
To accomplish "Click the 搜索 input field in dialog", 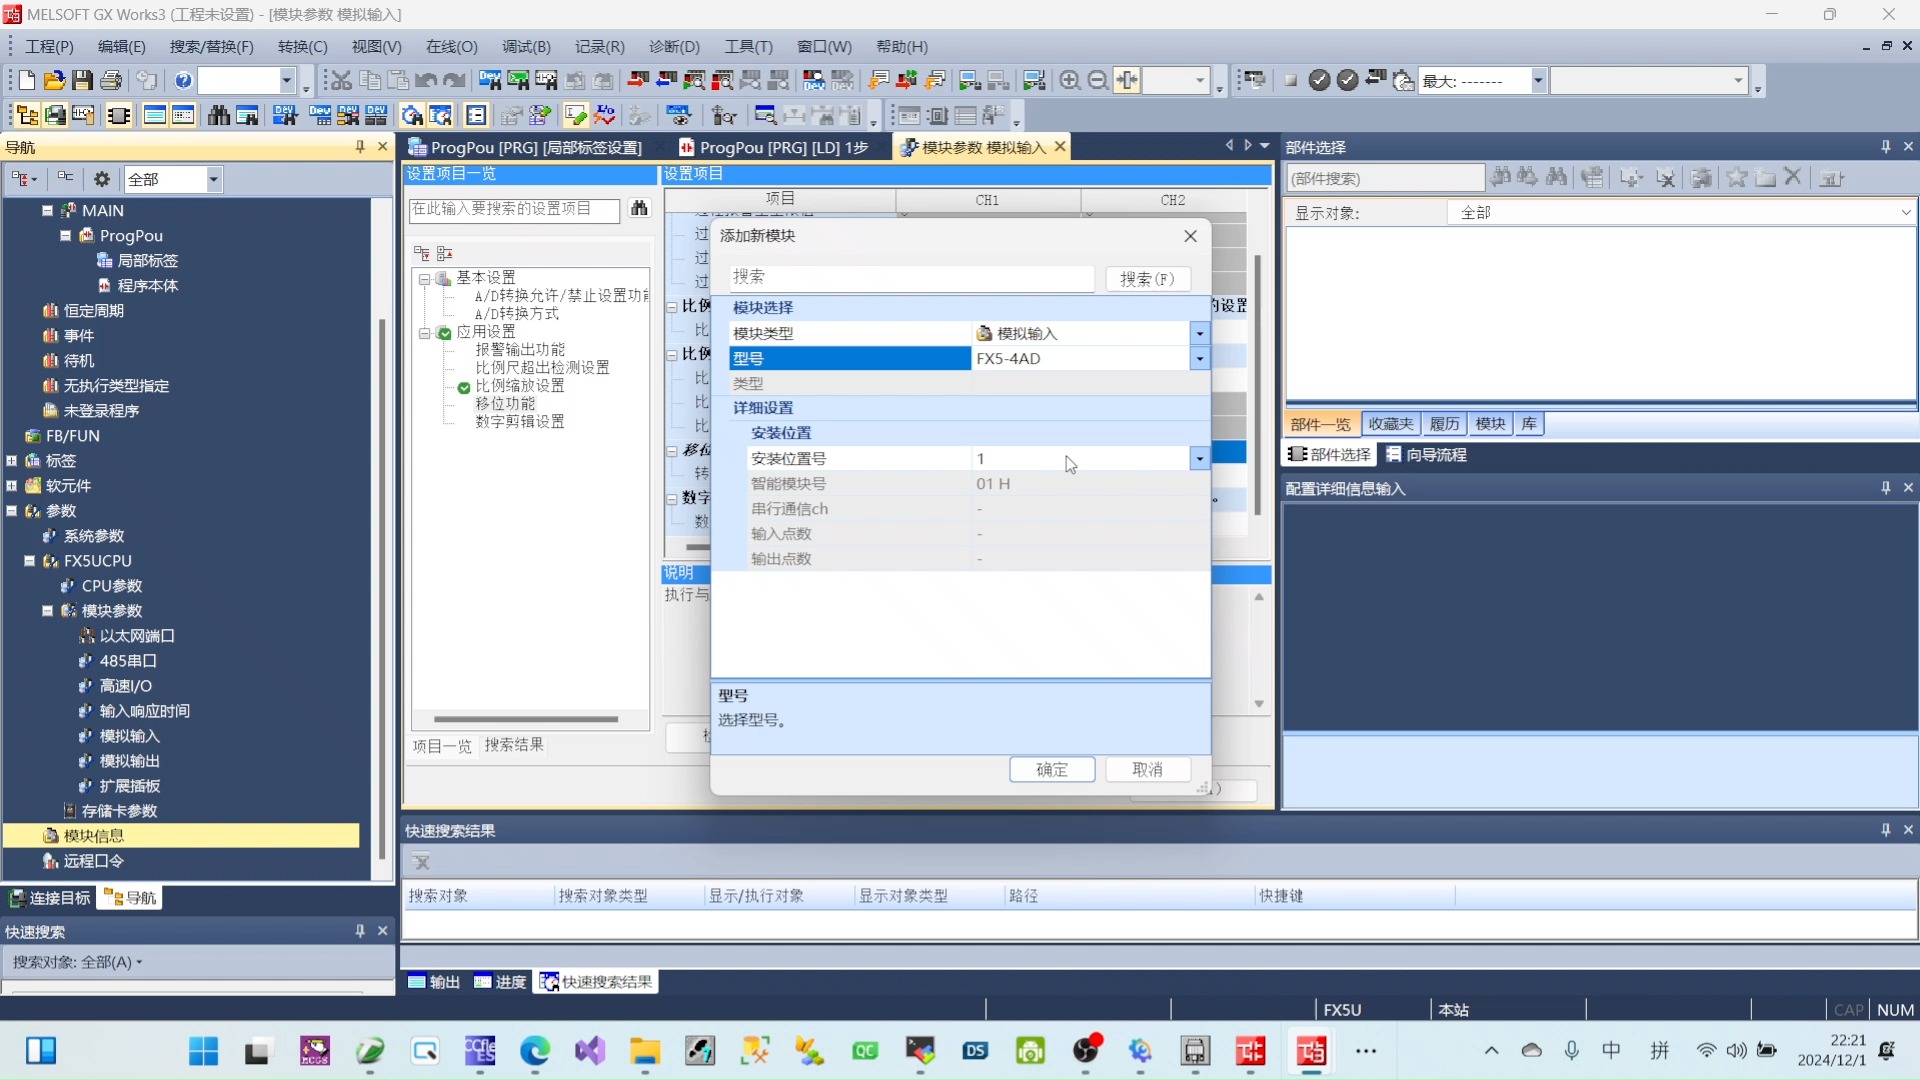I will coord(910,277).
